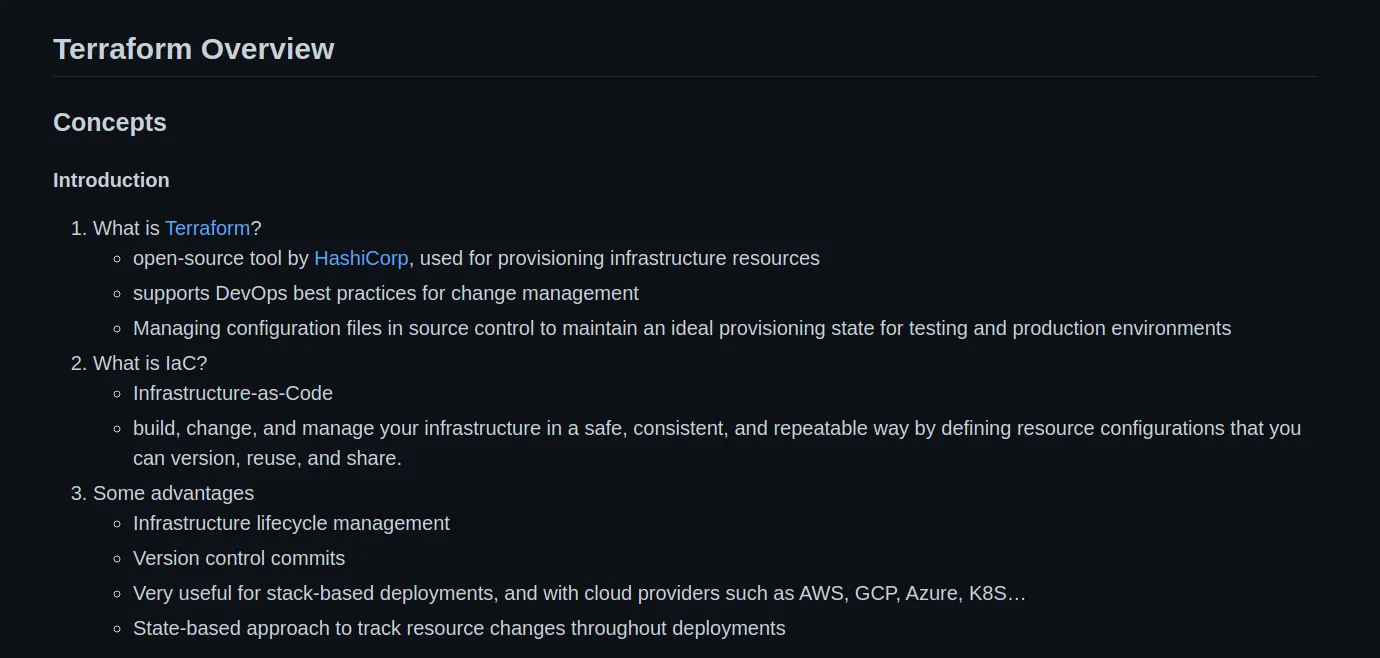1380x658 pixels.
Task: Click the Concepts heading
Action: click(110, 122)
